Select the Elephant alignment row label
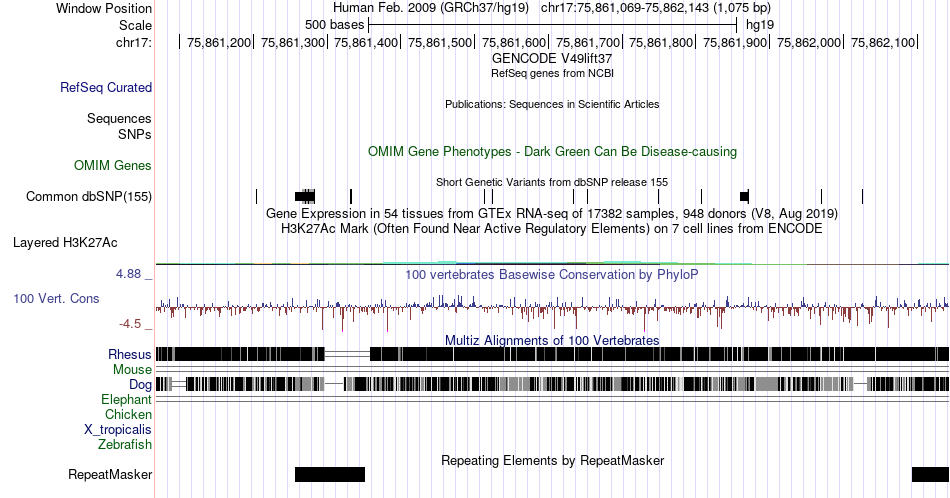 pos(126,399)
